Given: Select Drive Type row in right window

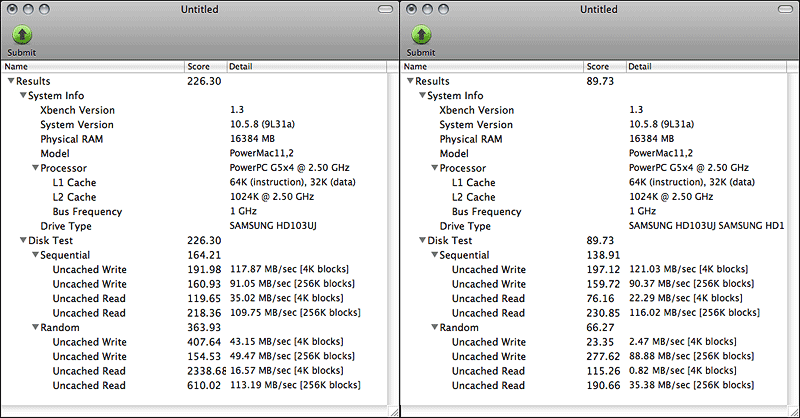Looking at the screenshot, I should (467, 226).
